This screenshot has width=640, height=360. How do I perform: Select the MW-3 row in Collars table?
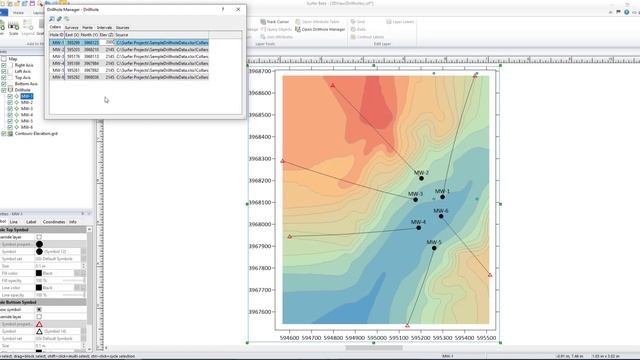pos(129,56)
